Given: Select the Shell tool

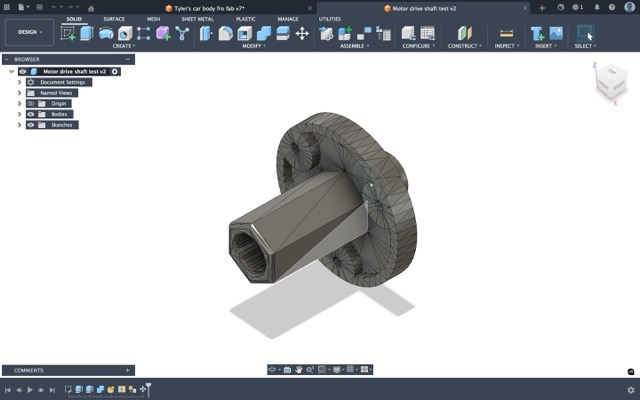Looking at the screenshot, I should tap(244, 33).
